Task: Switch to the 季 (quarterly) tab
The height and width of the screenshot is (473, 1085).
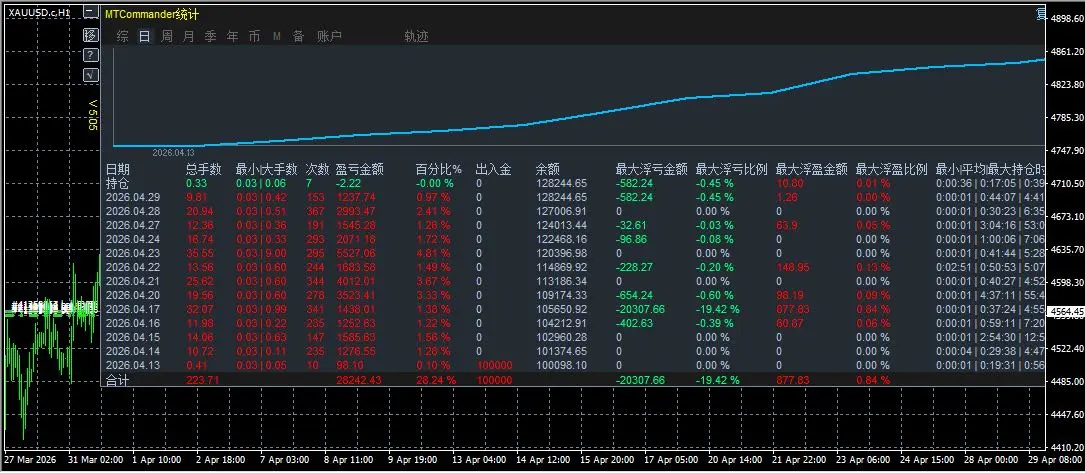Action: [x=211, y=37]
